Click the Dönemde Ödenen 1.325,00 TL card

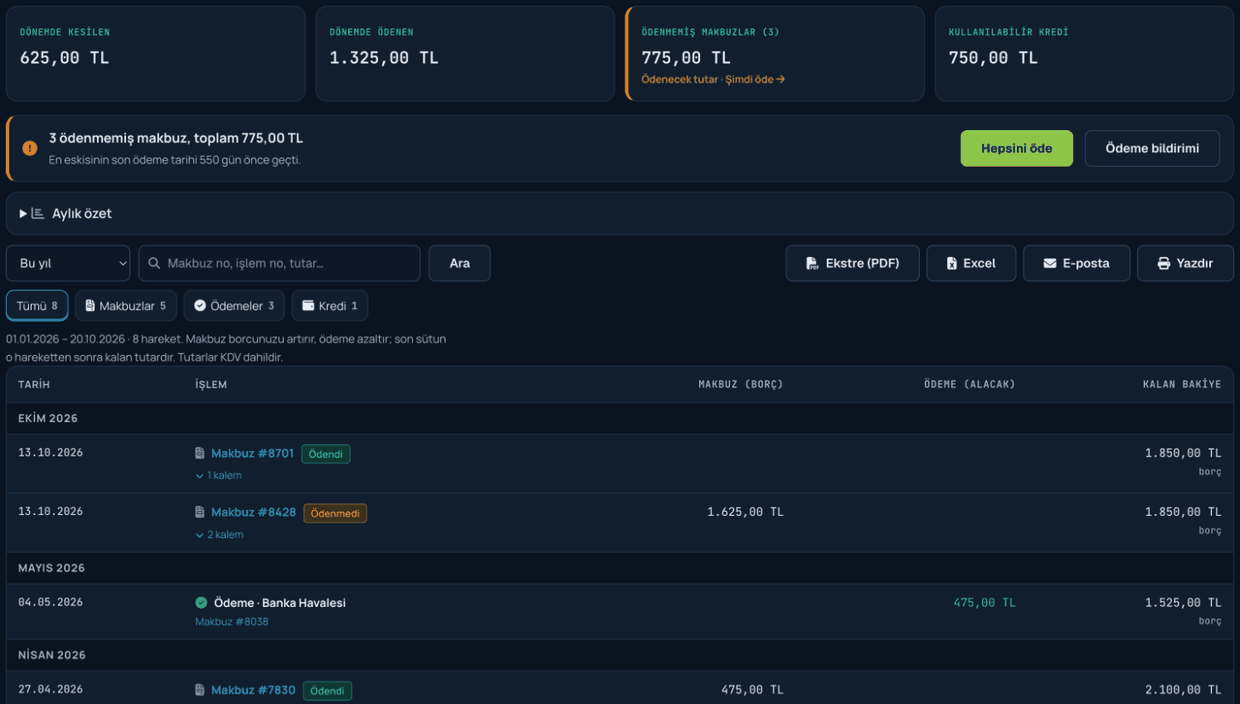point(465,54)
